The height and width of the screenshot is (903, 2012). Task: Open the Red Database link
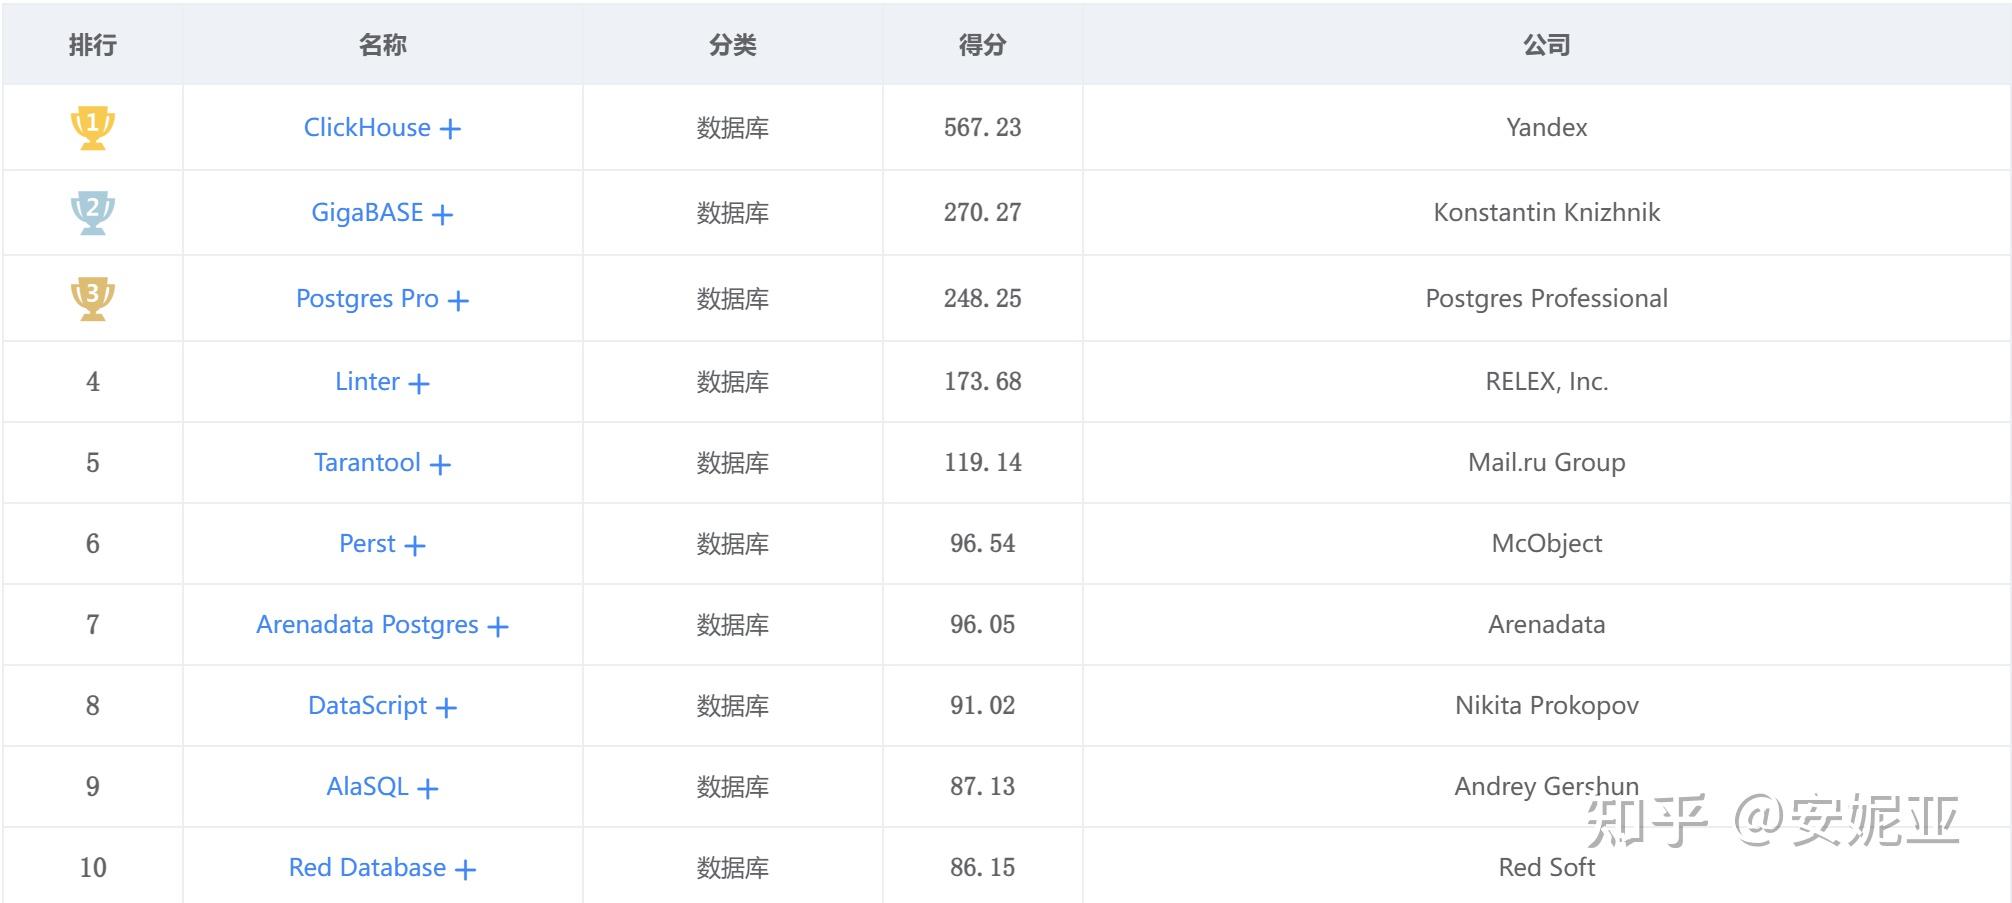coord(367,867)
